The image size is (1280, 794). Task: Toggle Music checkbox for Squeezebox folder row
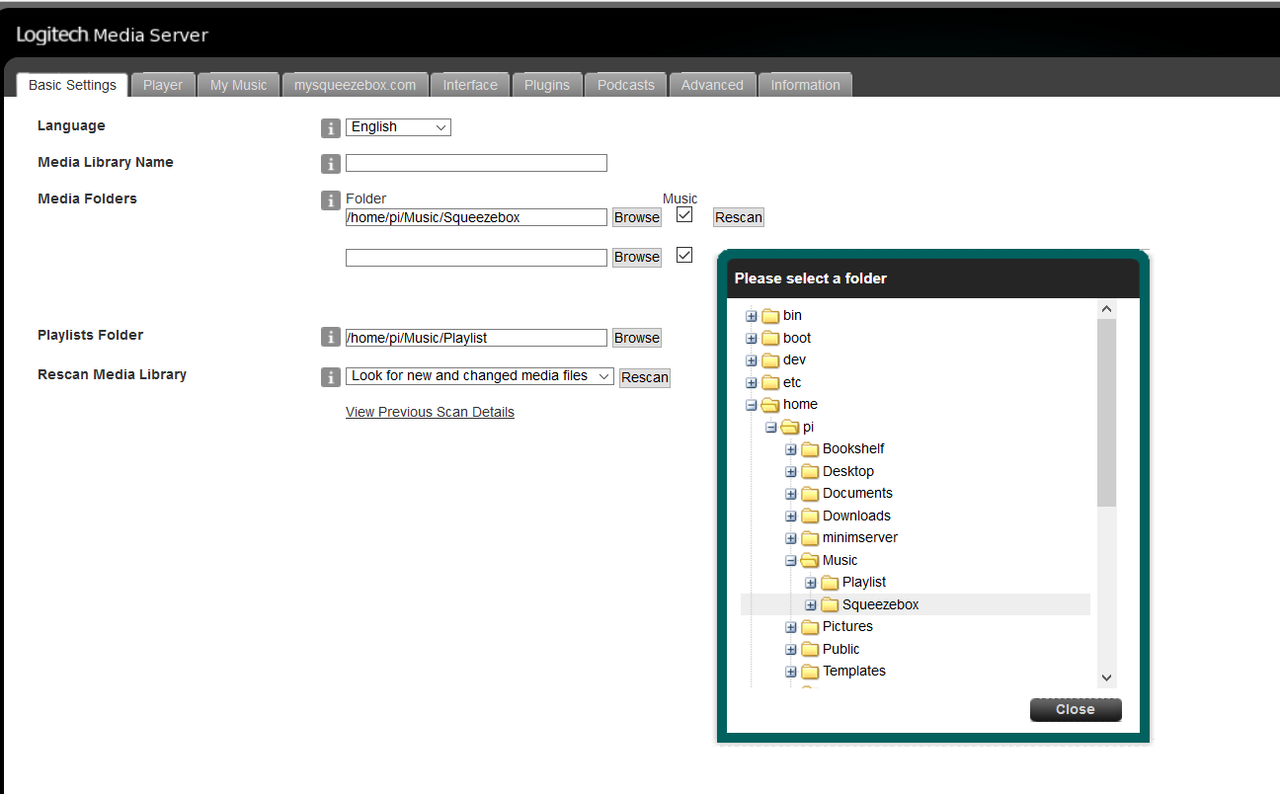tap(684, 215)
